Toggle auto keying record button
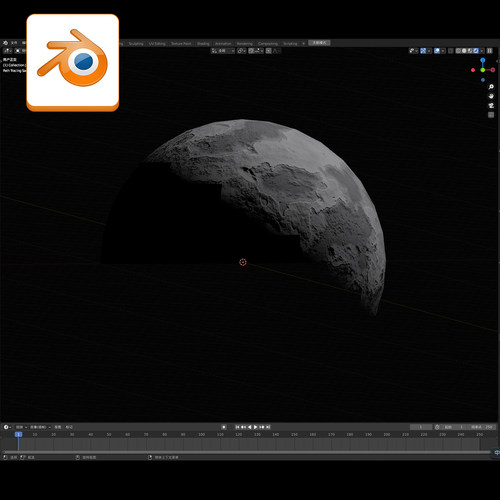500x500 pixels. (224, 427)
